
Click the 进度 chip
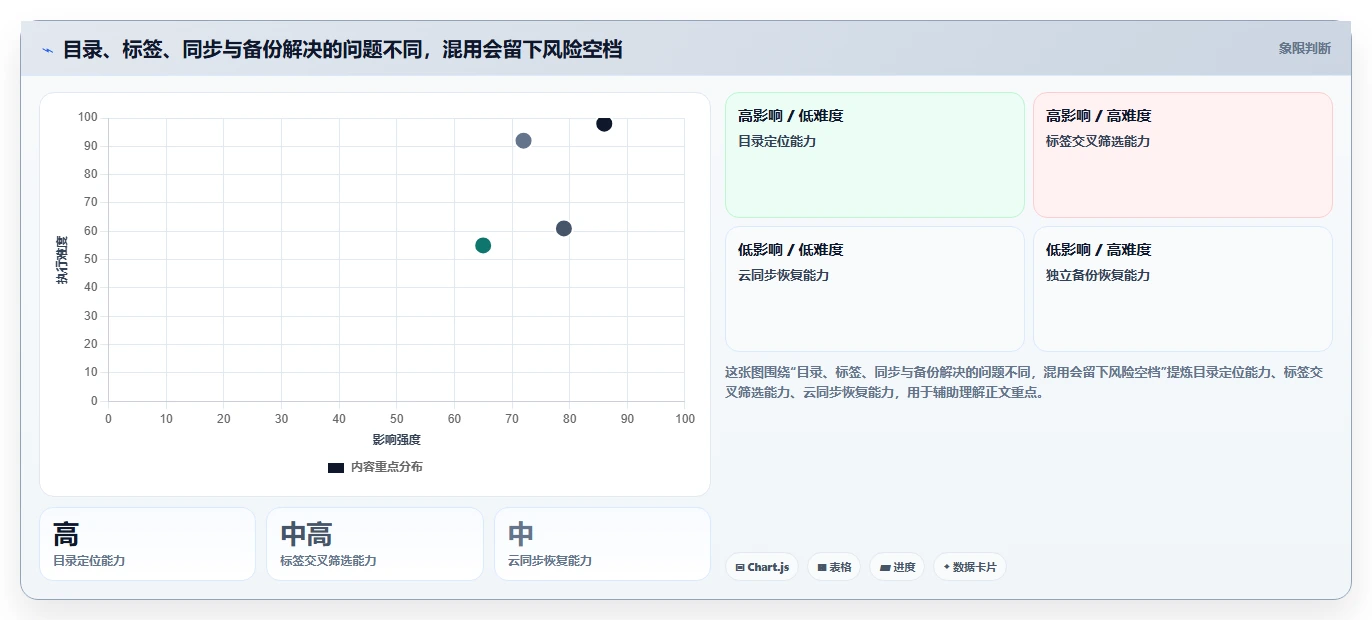click(897, 567)
